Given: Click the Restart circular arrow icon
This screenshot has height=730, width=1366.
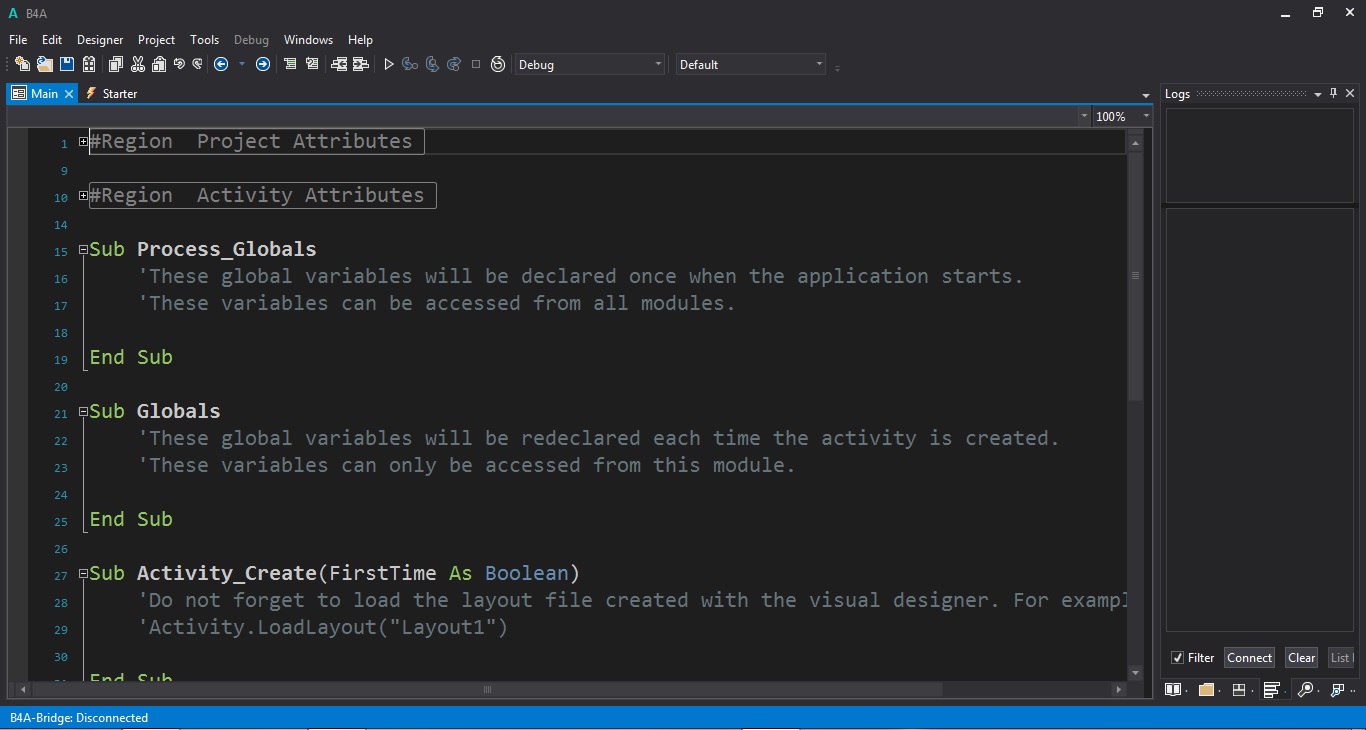Looking at the screenshot, I should 498,64.
